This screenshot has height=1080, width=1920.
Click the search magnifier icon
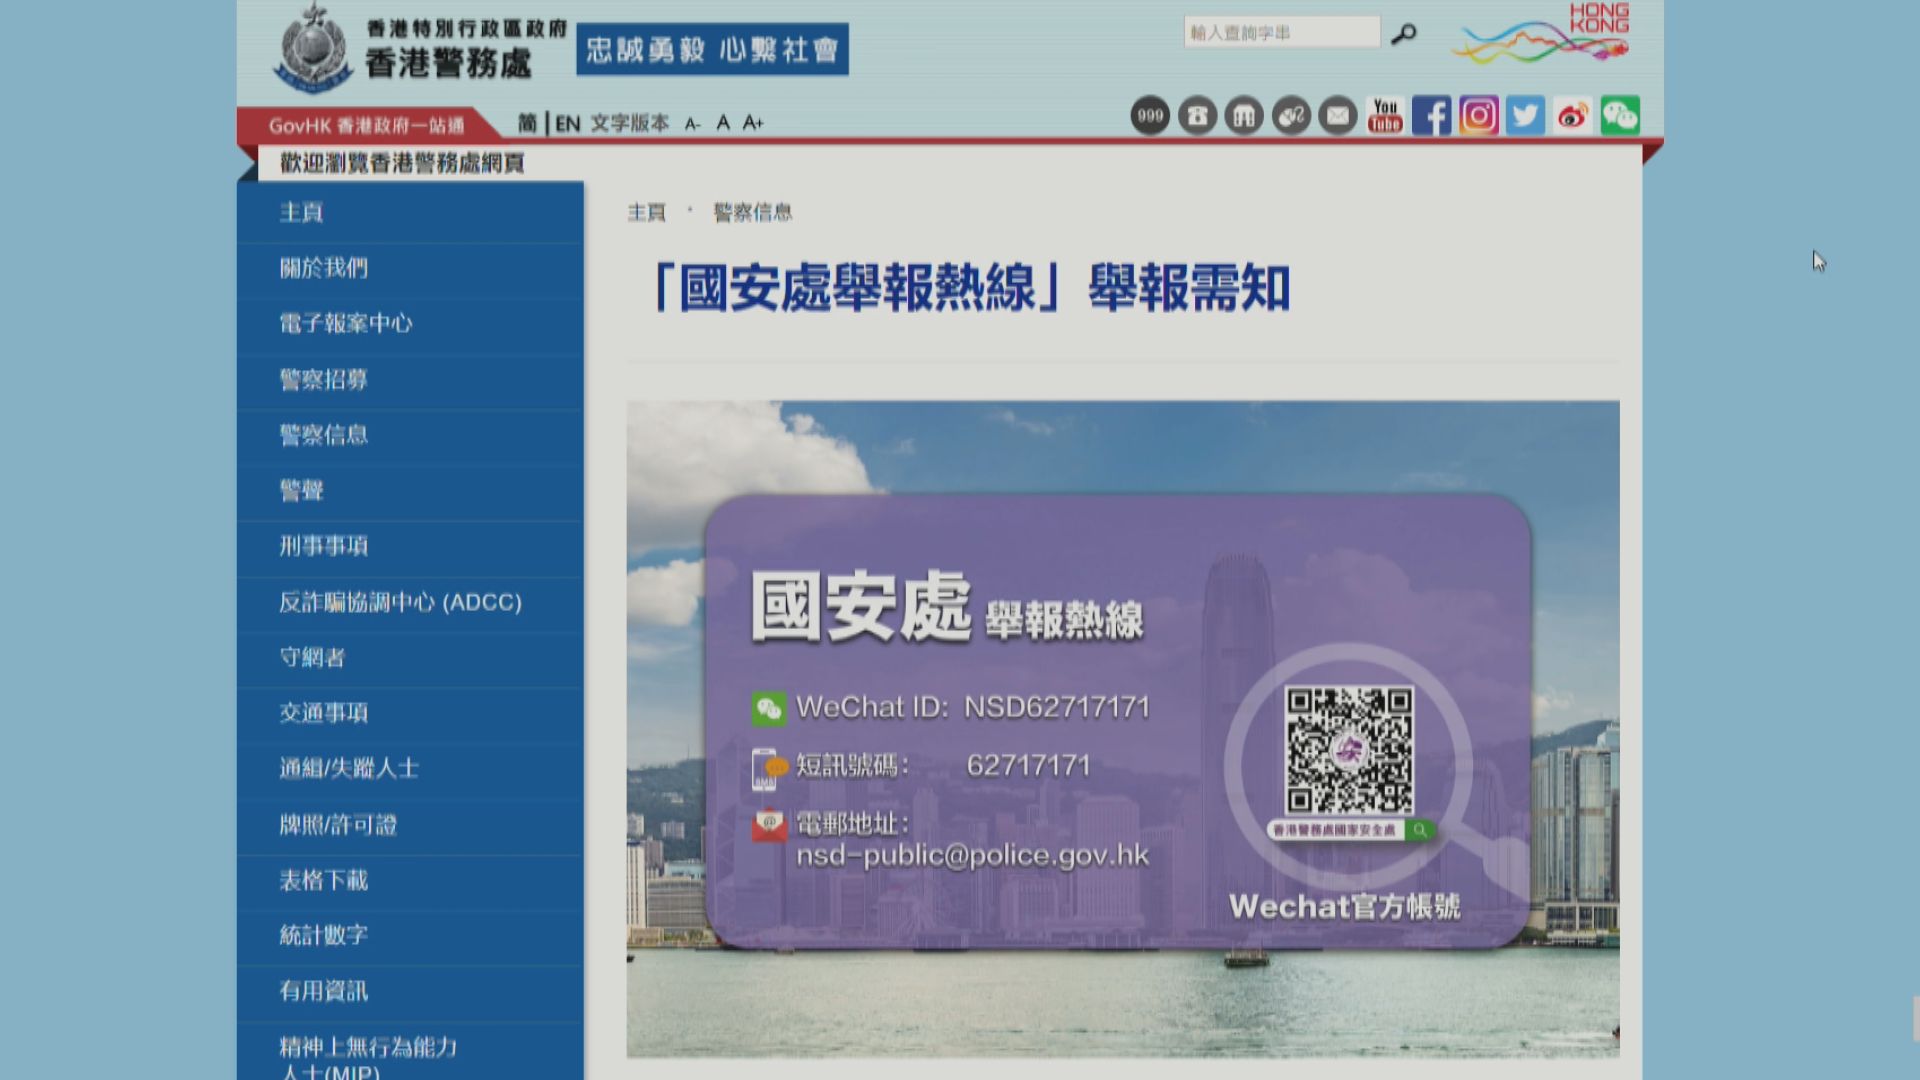pos(1405,32)
